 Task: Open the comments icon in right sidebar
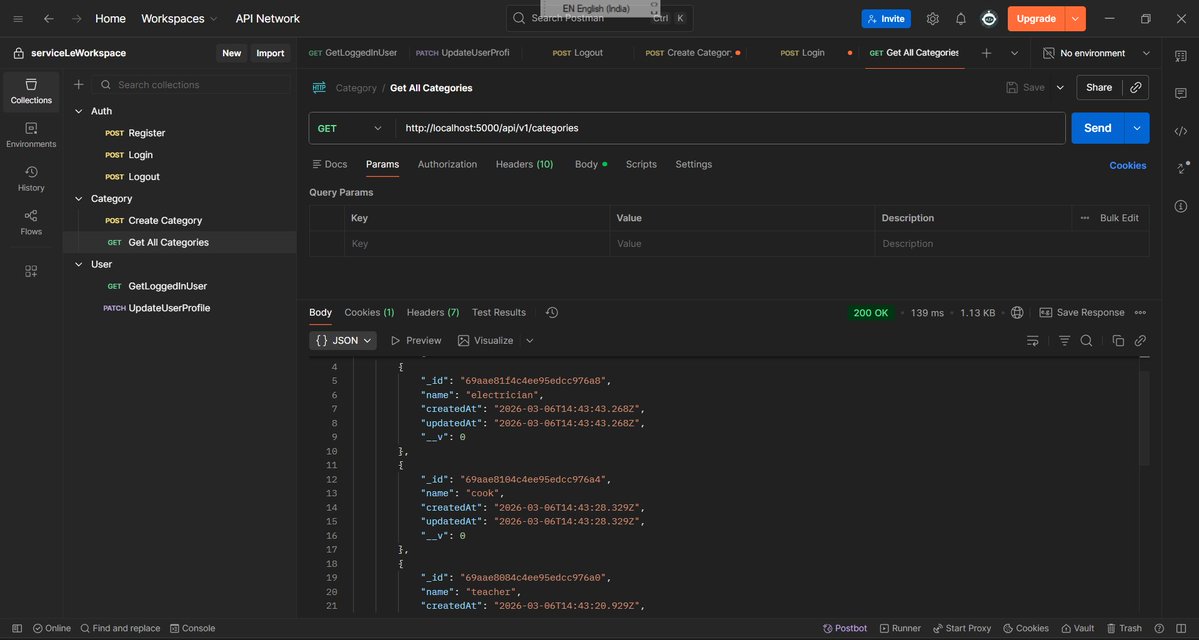pyautogui.click(x=1181, y=93)
